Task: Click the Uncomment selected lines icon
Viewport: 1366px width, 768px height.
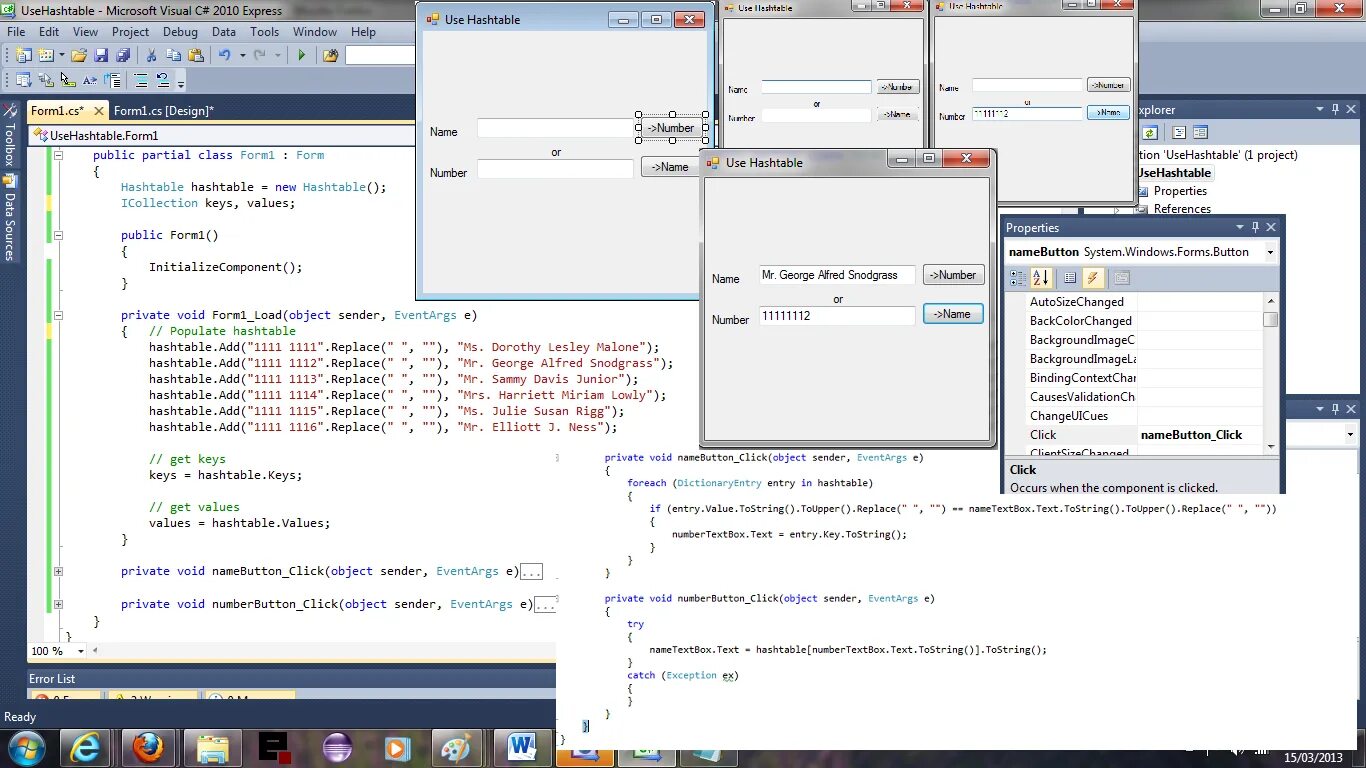Action: coord(164,80)
